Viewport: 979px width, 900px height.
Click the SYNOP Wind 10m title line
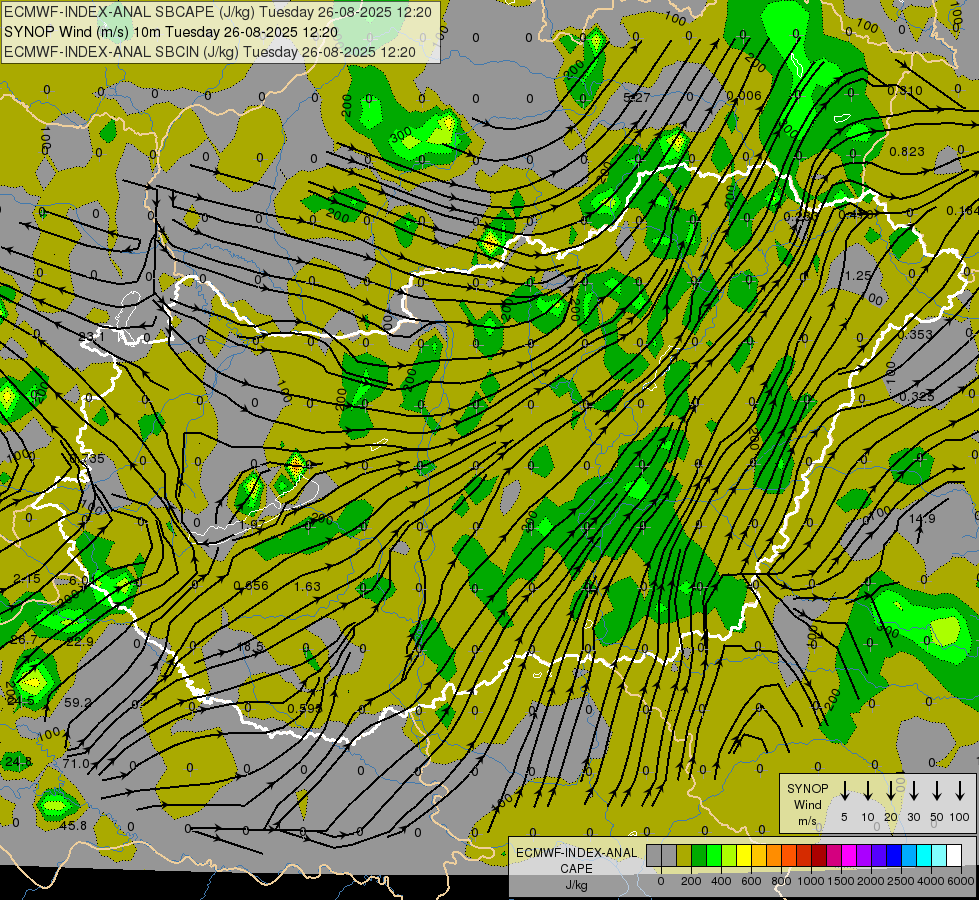coord(170,32)
